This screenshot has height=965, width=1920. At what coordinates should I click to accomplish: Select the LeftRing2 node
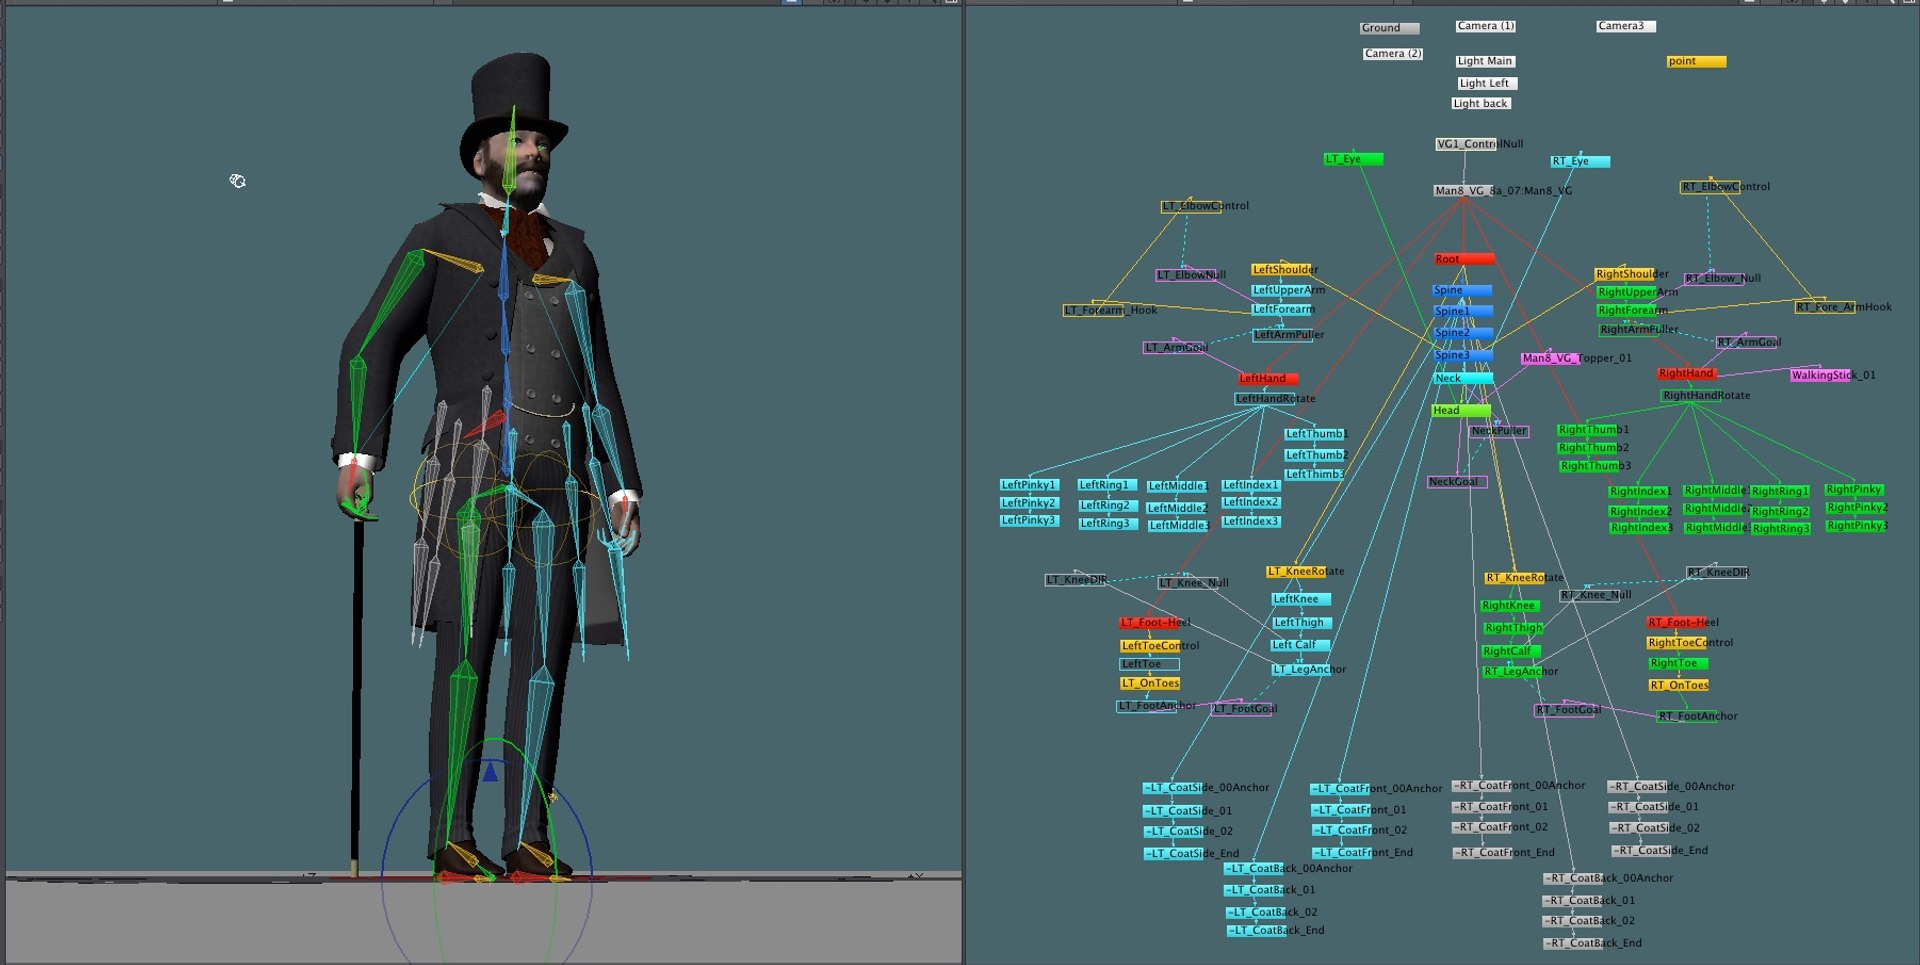[x=1107, y=505]
